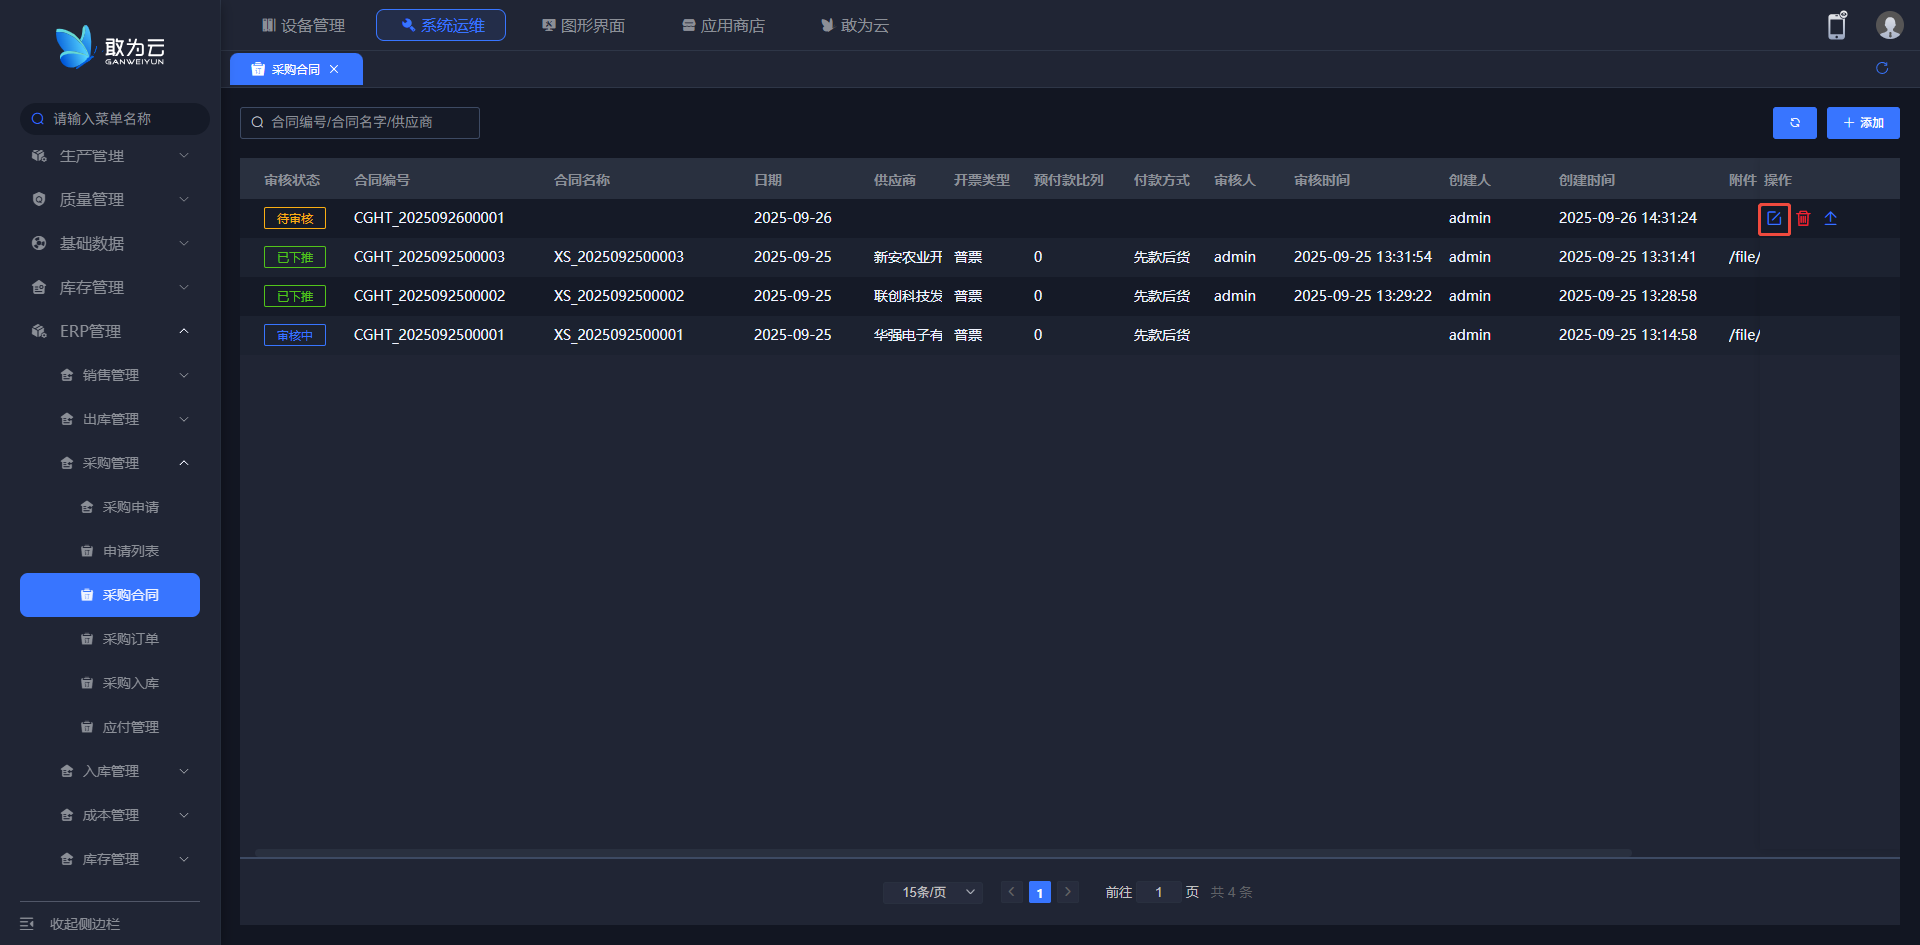Collapse the sidebar with 收起侧边栏

85,923
